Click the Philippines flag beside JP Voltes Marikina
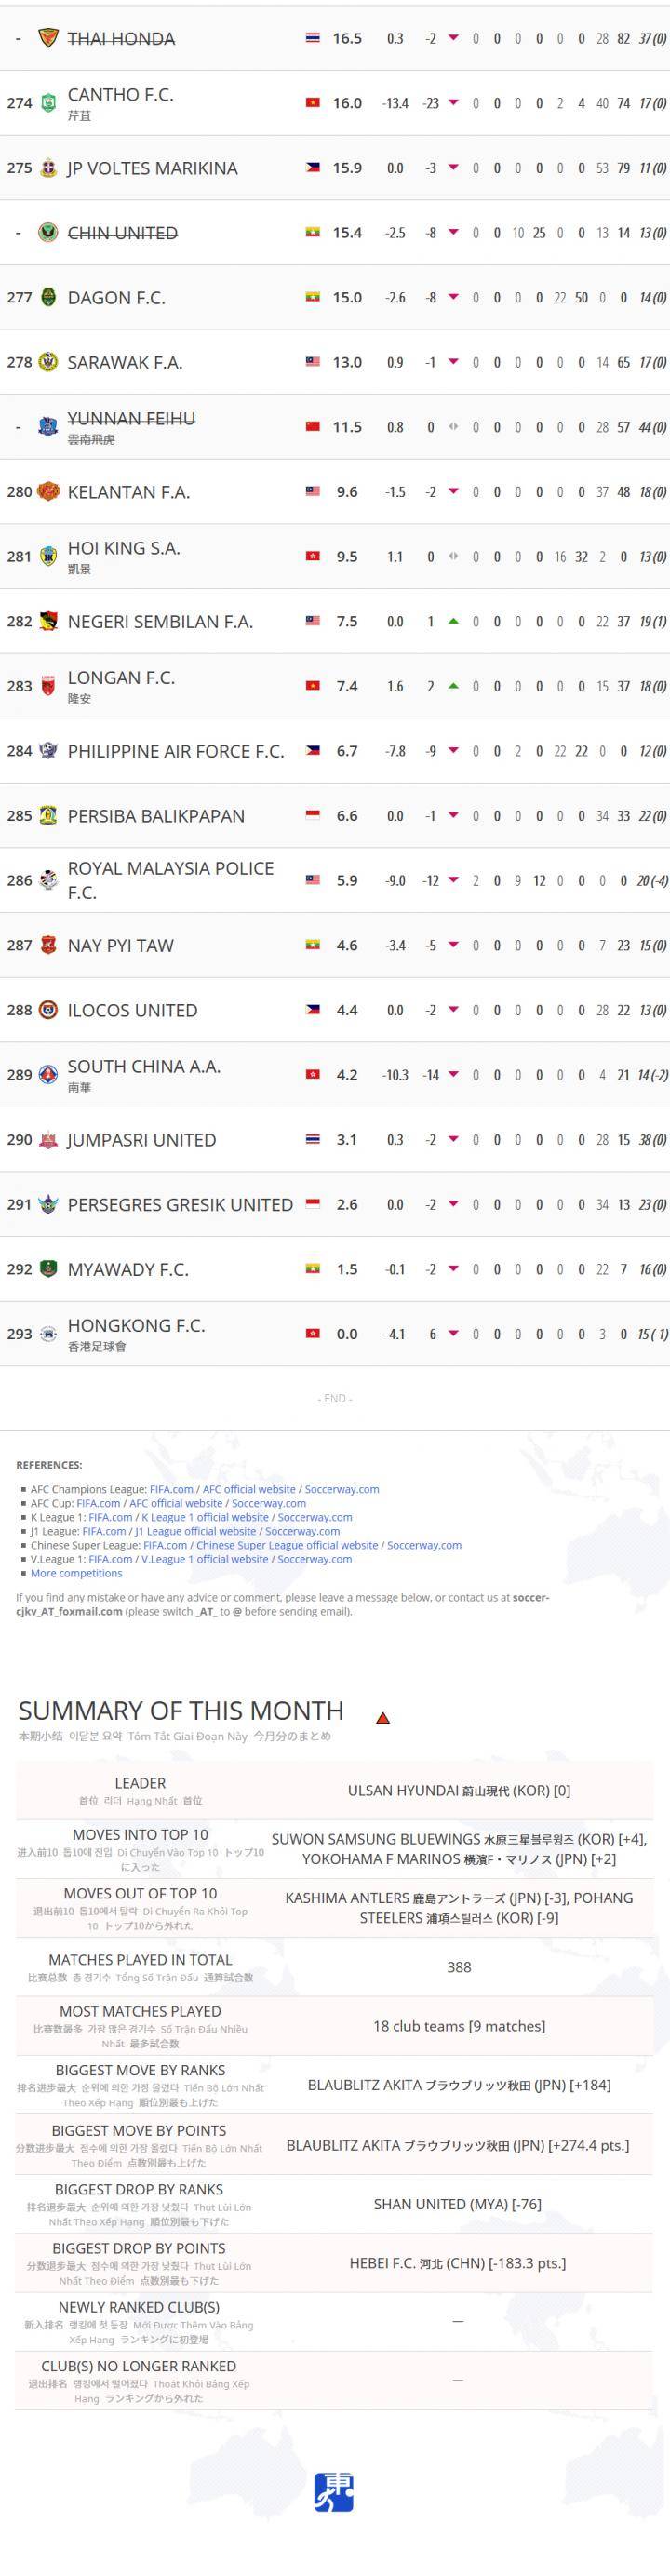 coord(313,168)
